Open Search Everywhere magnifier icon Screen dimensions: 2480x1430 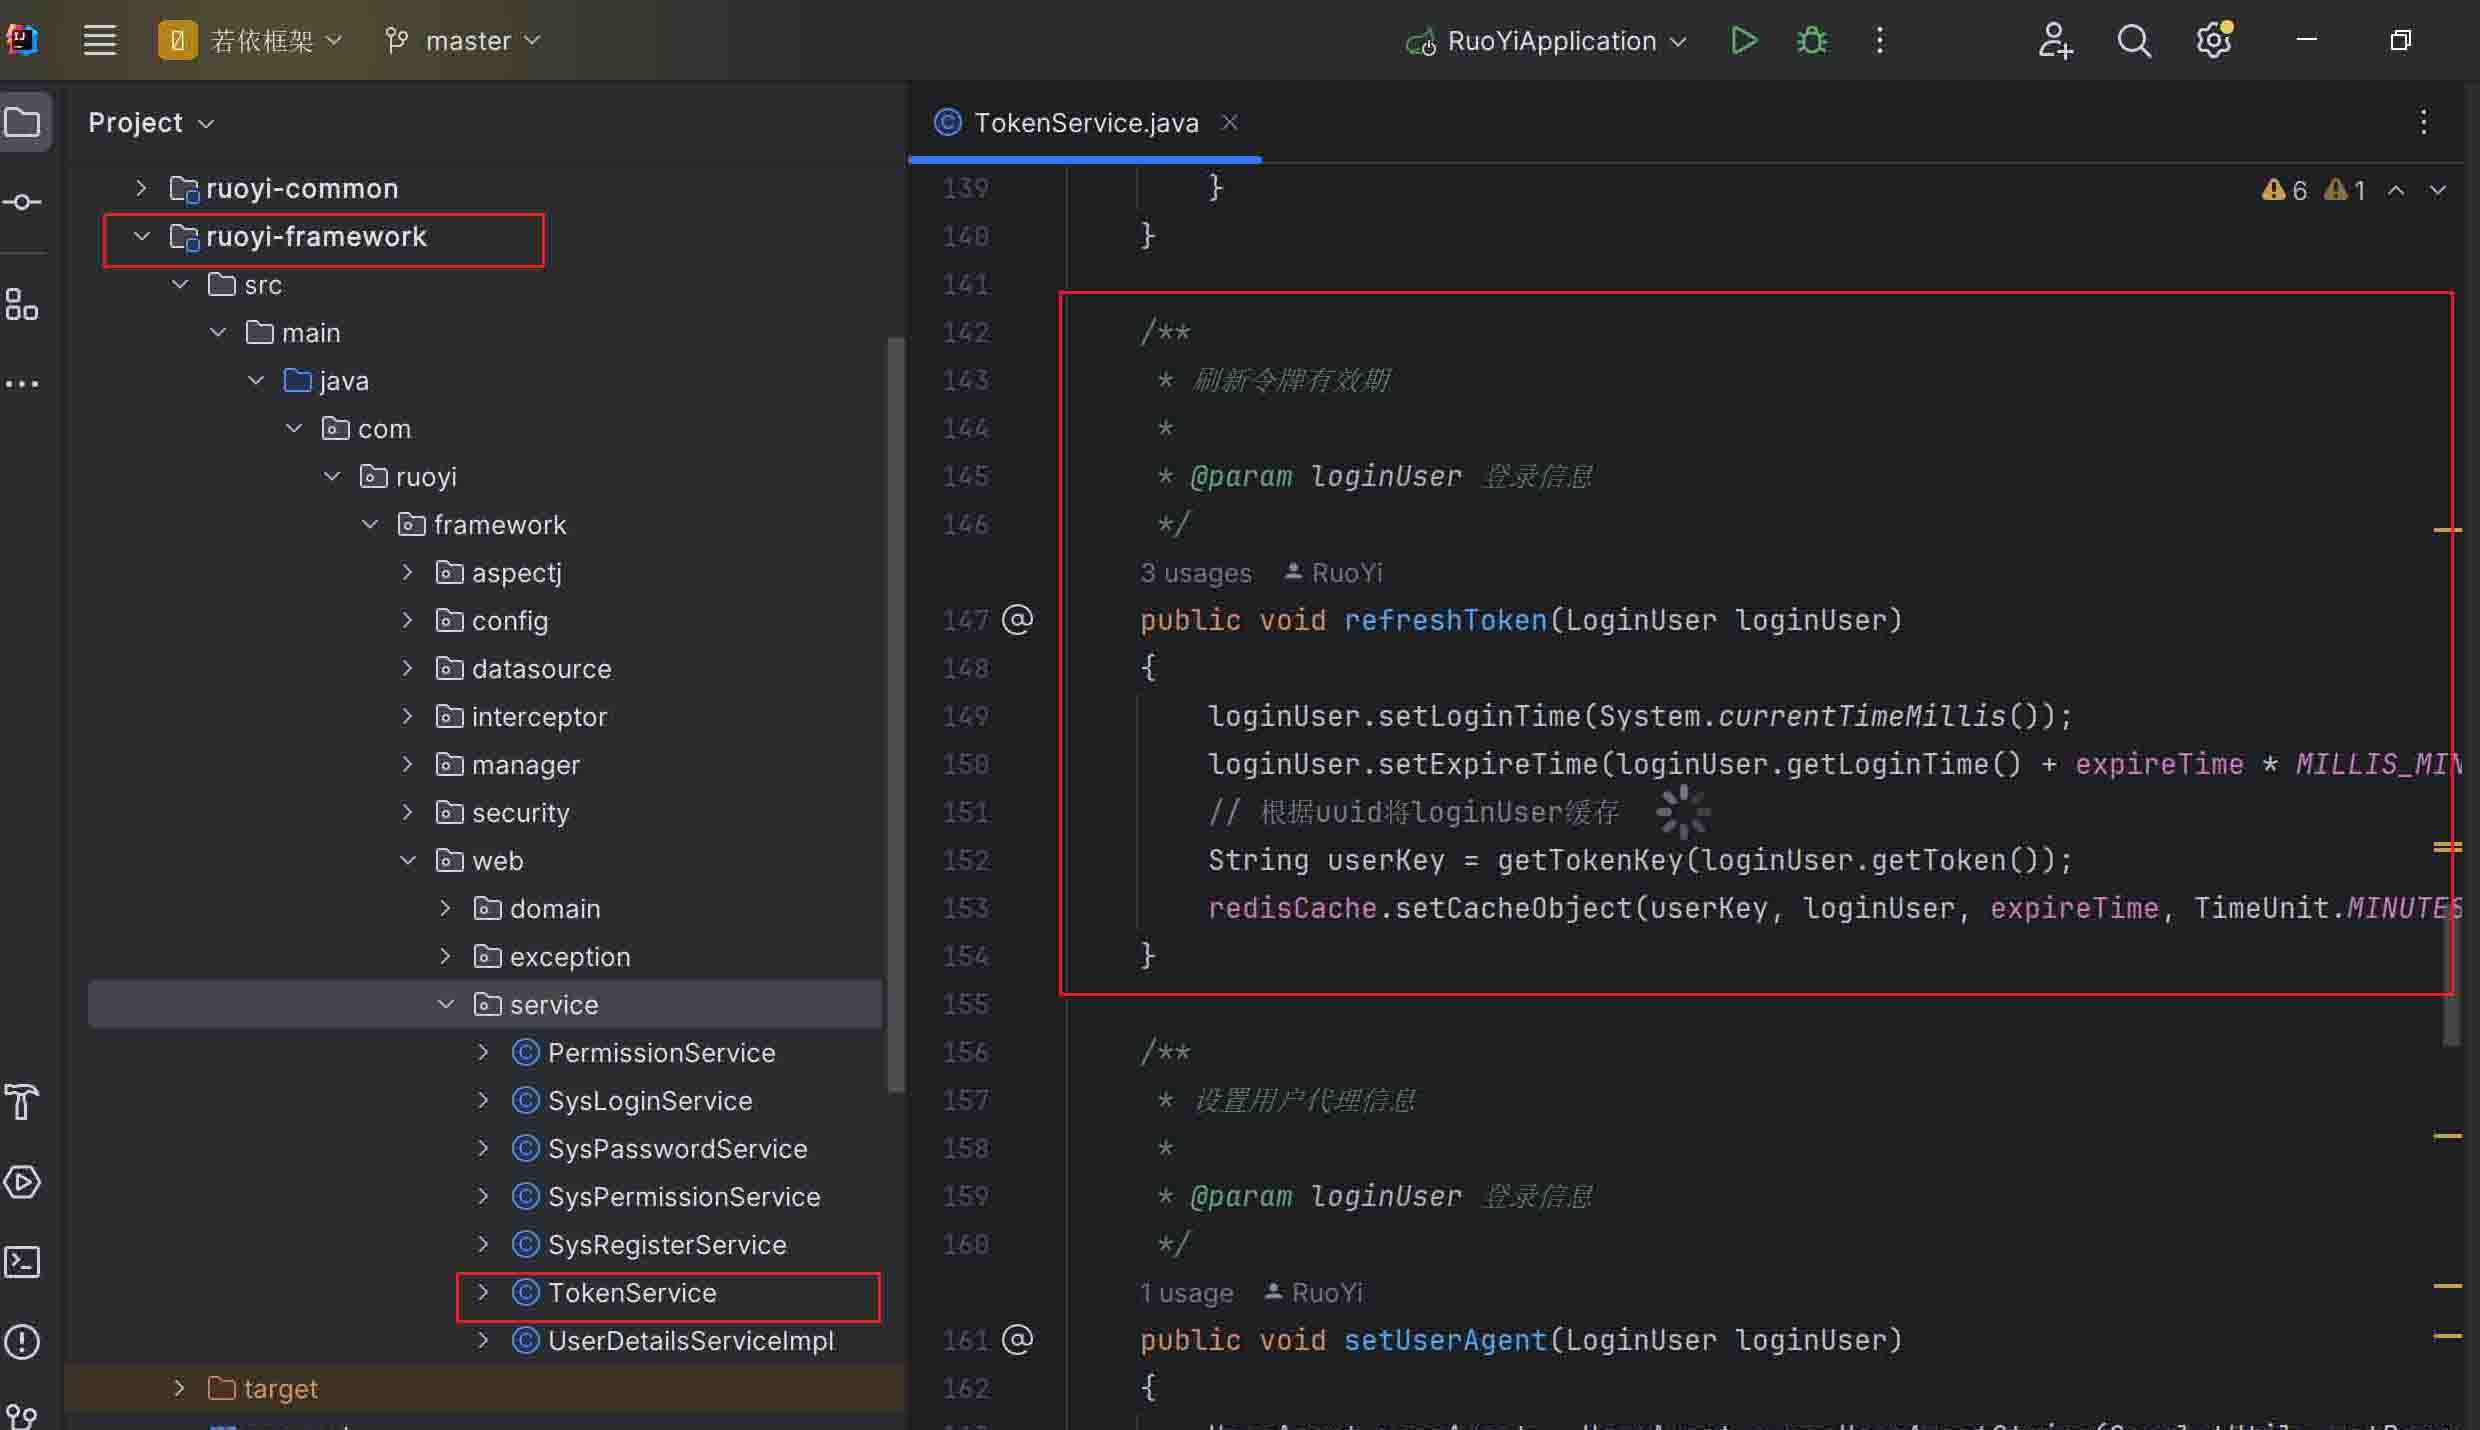coord(2133,40)
